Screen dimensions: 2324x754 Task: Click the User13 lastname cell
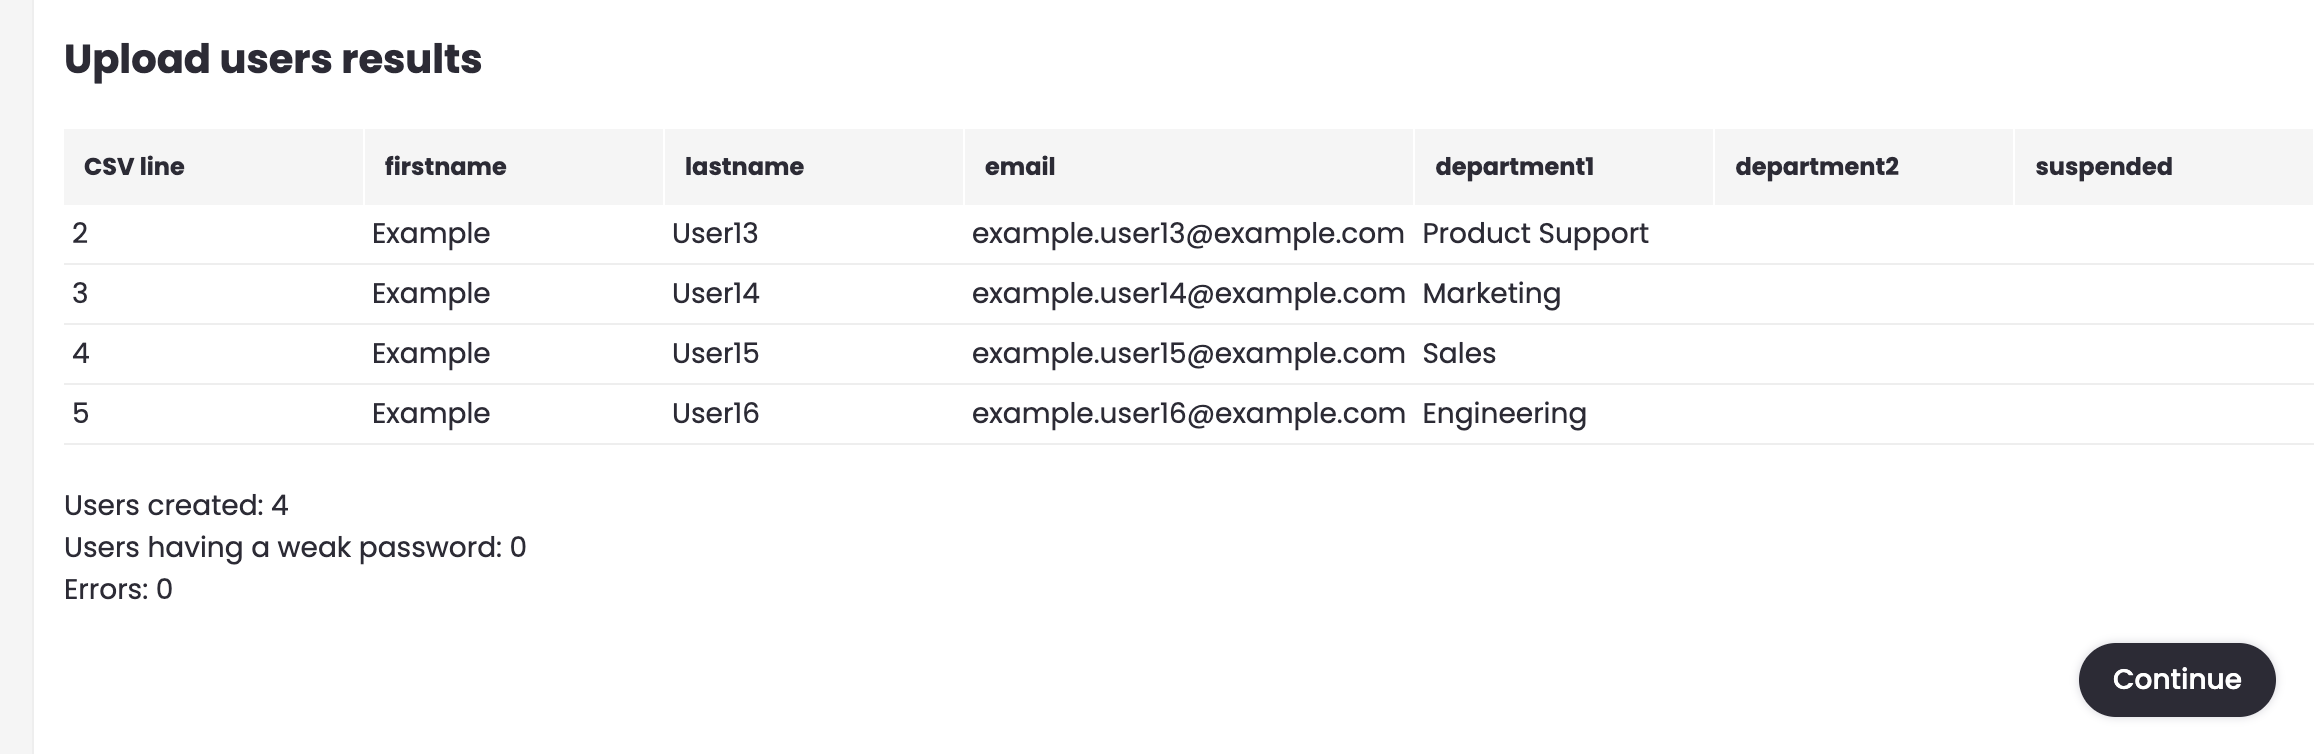point(813,233)
